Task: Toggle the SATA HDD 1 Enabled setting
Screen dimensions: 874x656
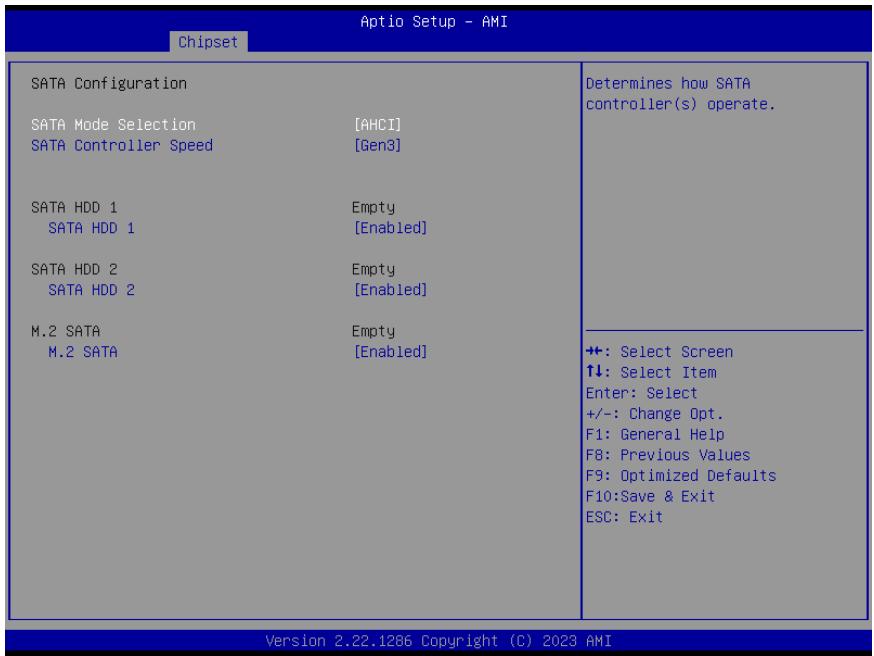Action: point(390,227)
